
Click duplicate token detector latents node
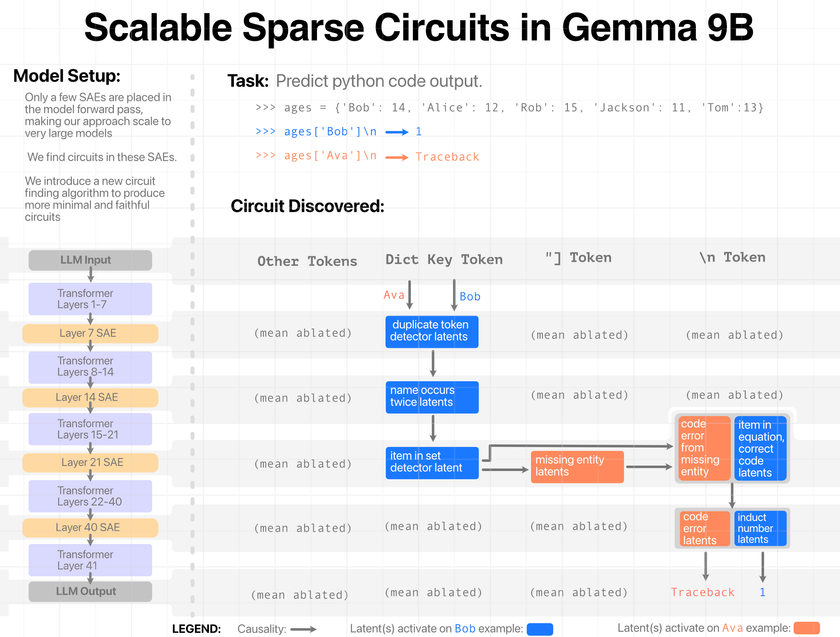click(432, 331)
